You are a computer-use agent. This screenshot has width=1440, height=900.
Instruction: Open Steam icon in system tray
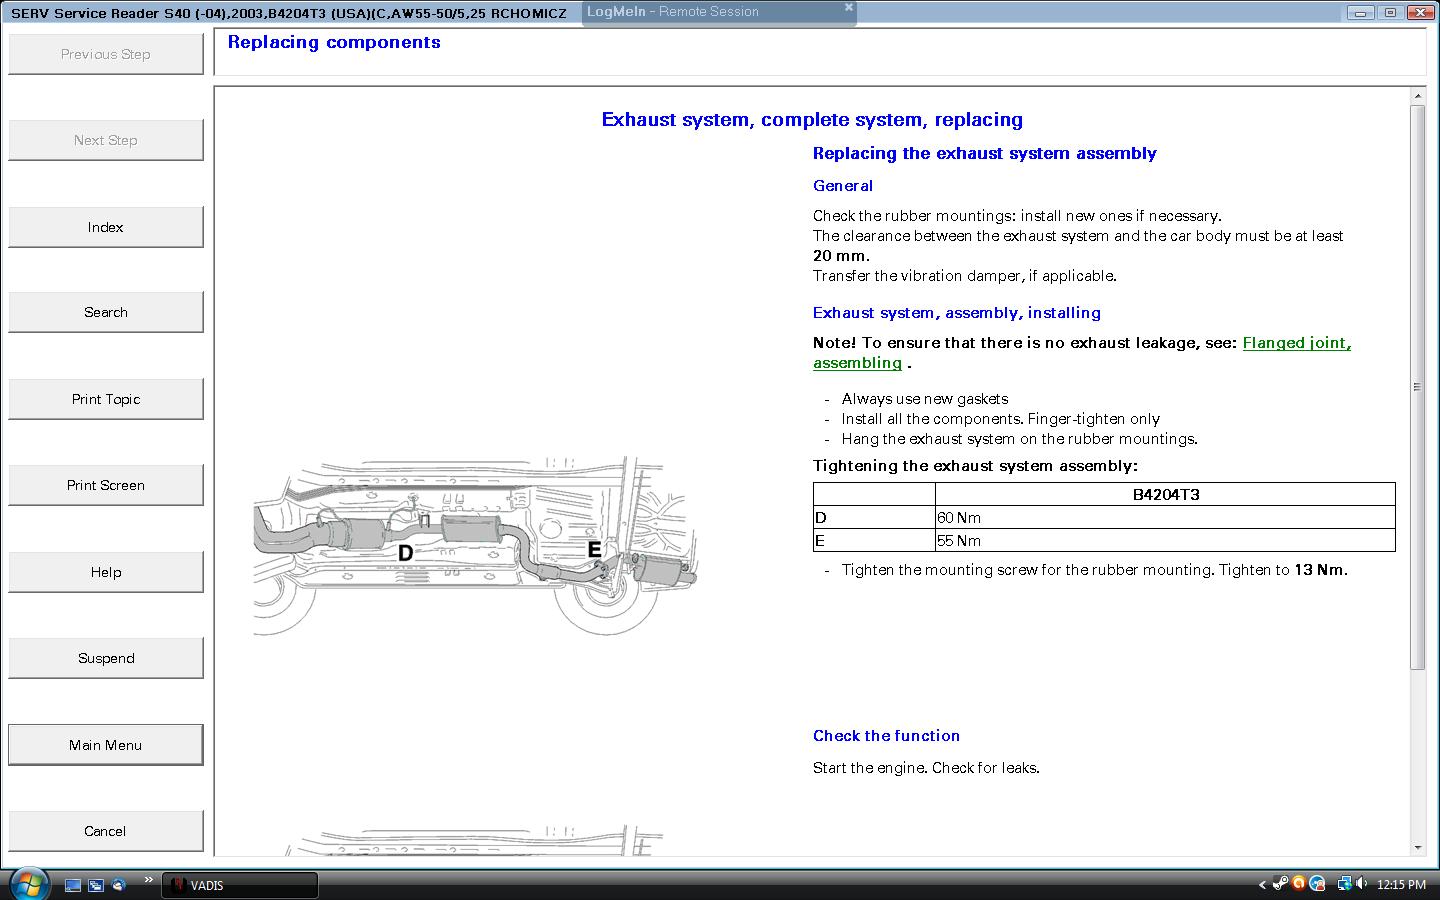[x=1279, y=884]
